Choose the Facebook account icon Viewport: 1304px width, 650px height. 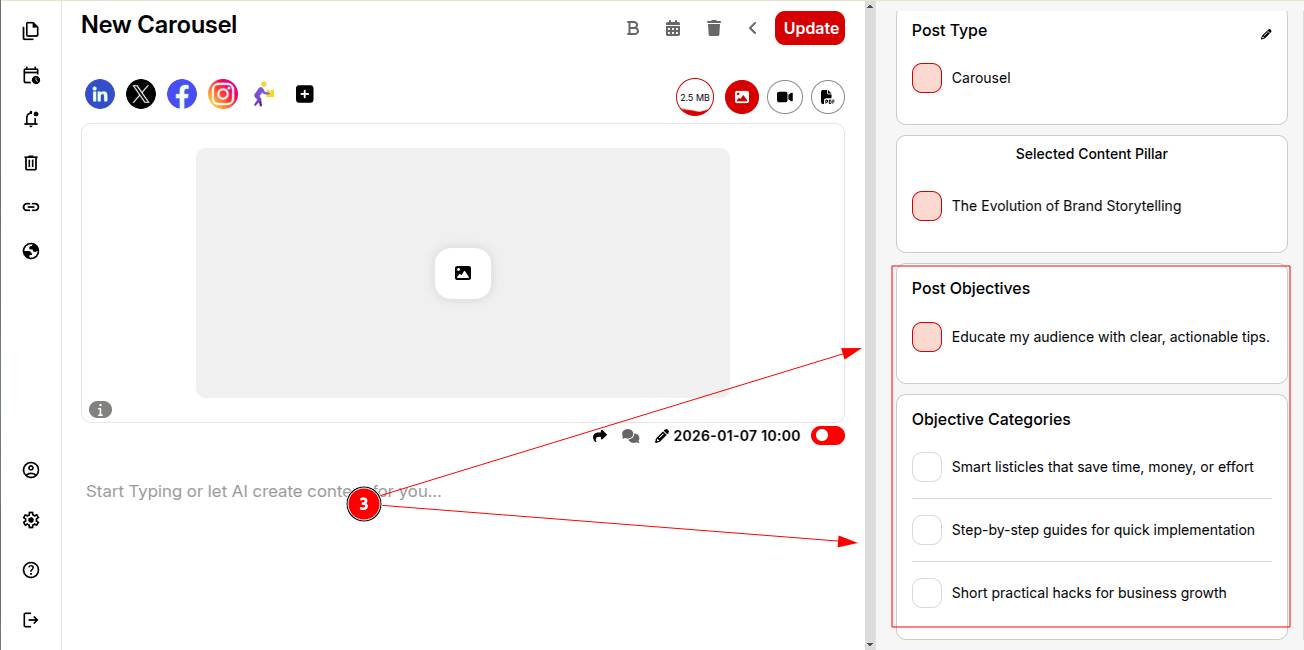point(182,95)
